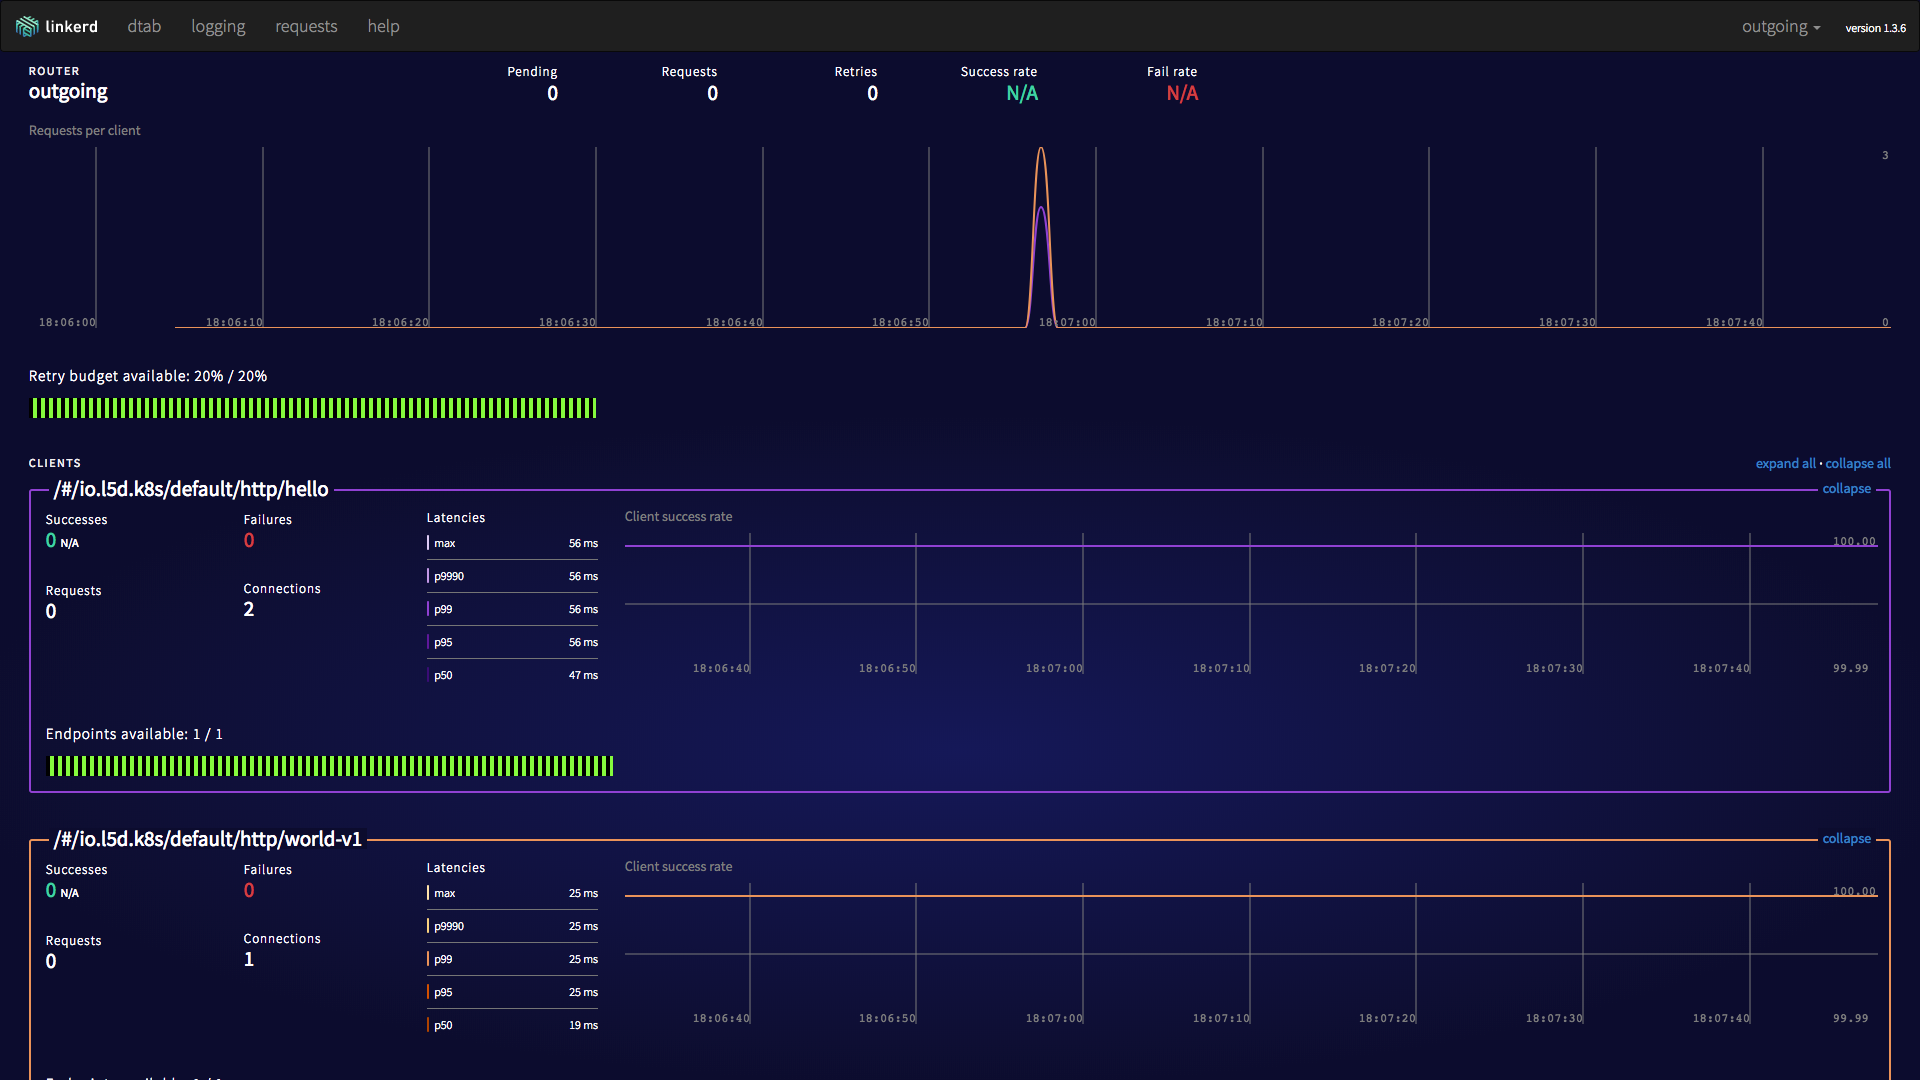This screenshot has width=1920, height=1080.
Task: Open the dtab page
Action: pyautogui.click(x=144, y=26)
